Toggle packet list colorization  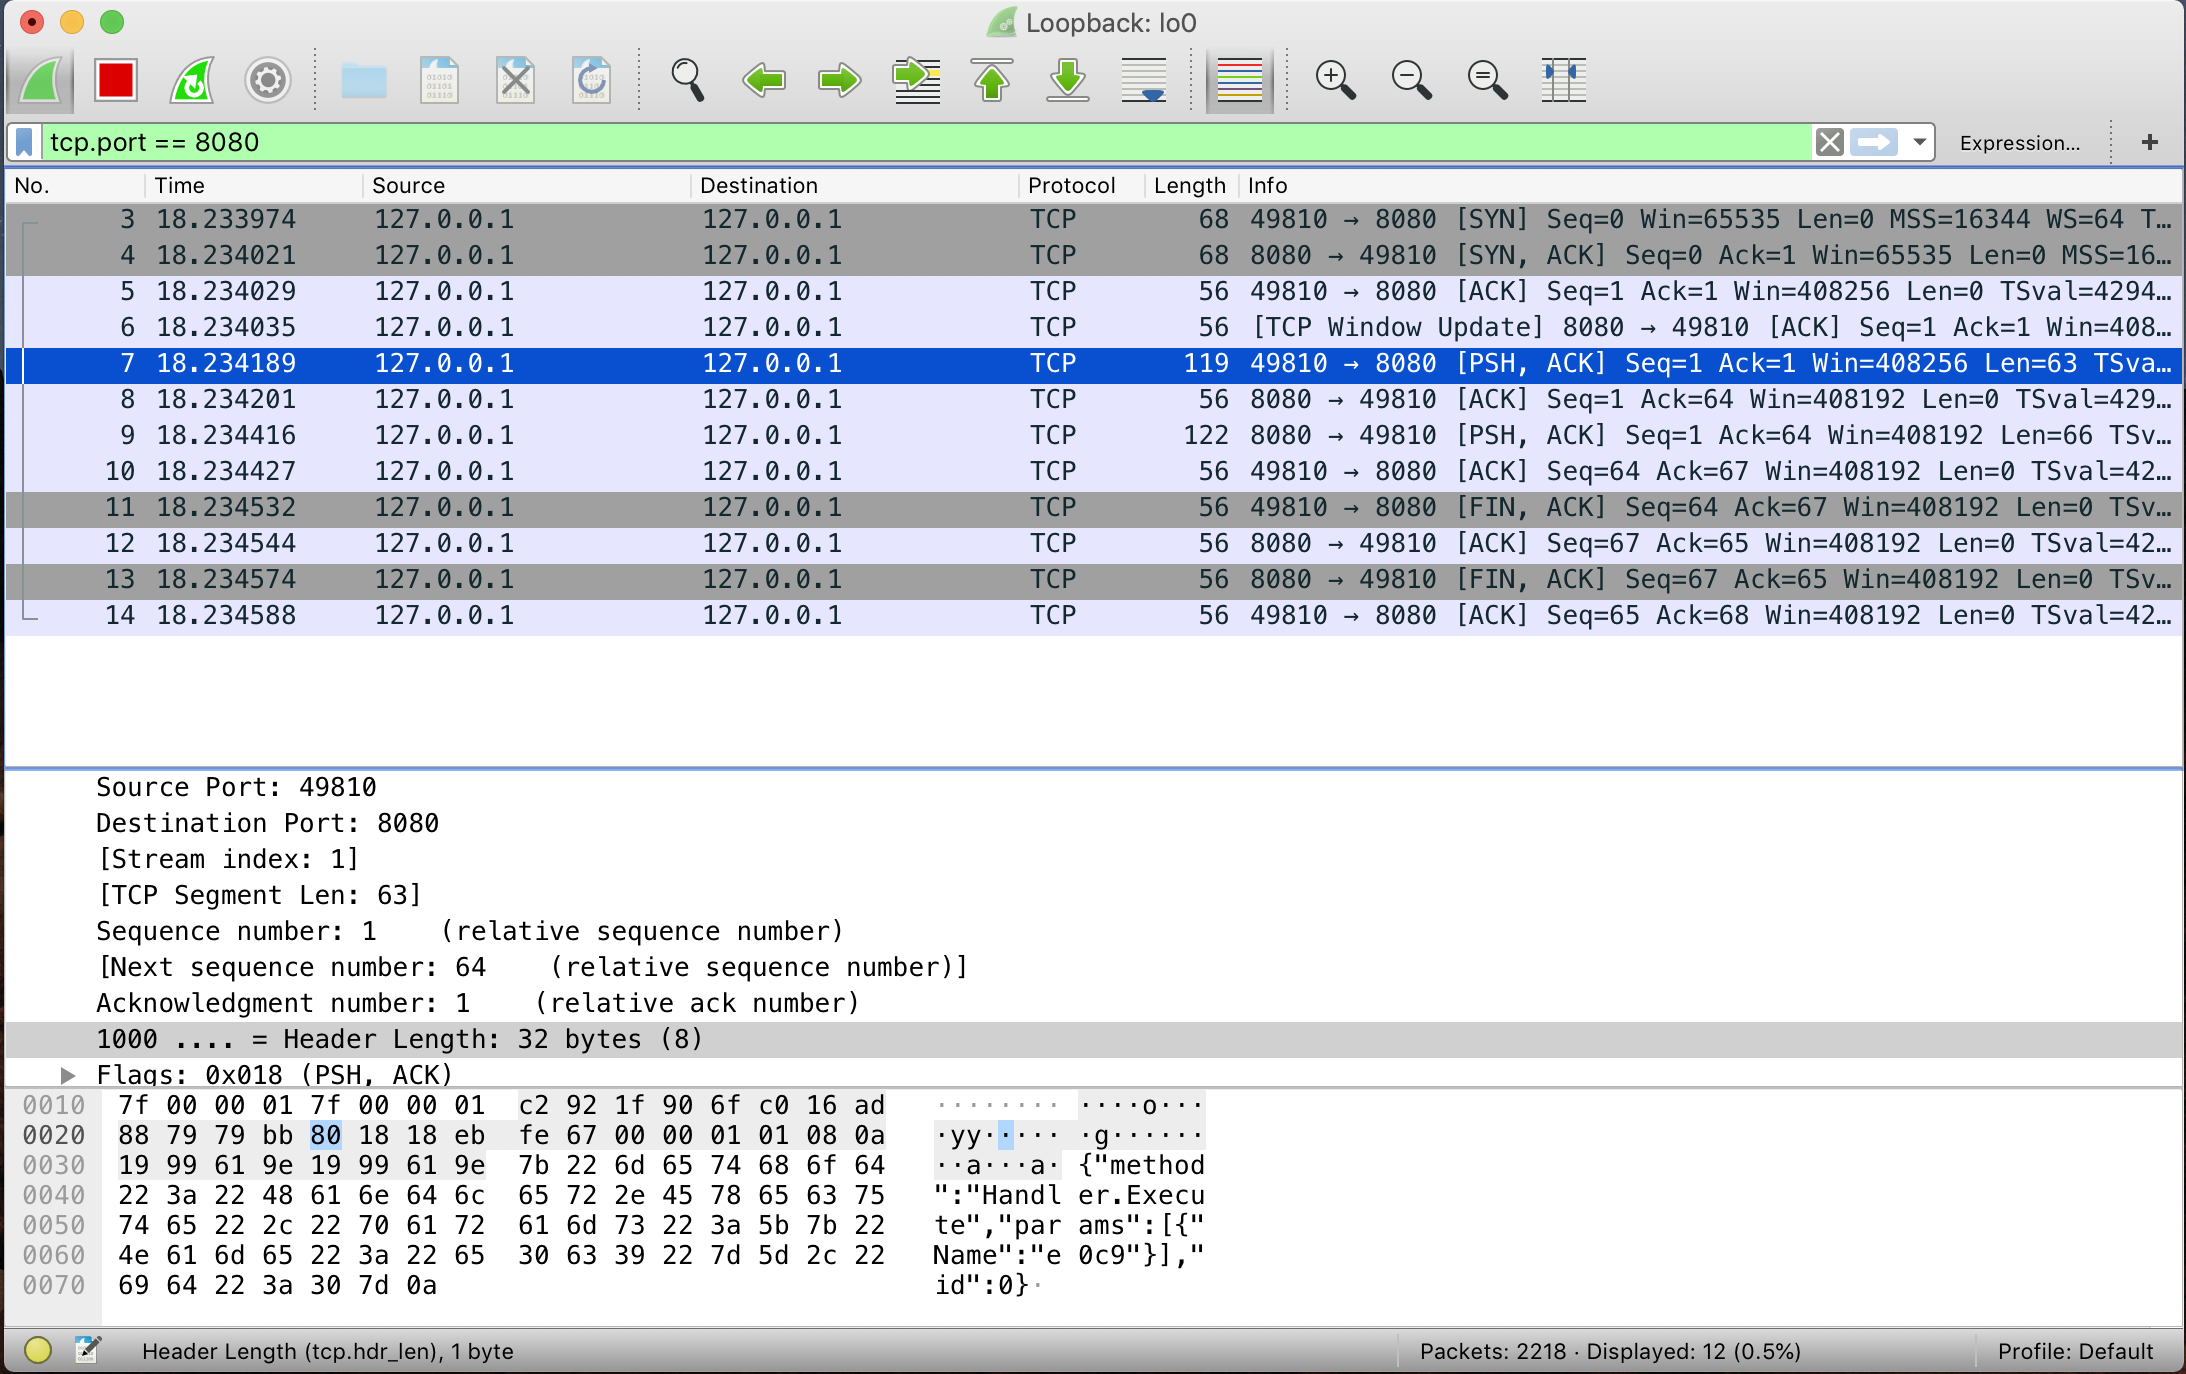click(1239, 81)
